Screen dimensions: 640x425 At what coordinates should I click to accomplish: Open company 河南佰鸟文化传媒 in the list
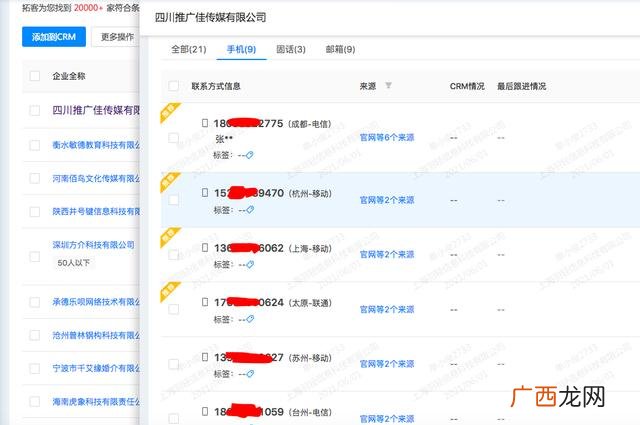tap(96, 178)
